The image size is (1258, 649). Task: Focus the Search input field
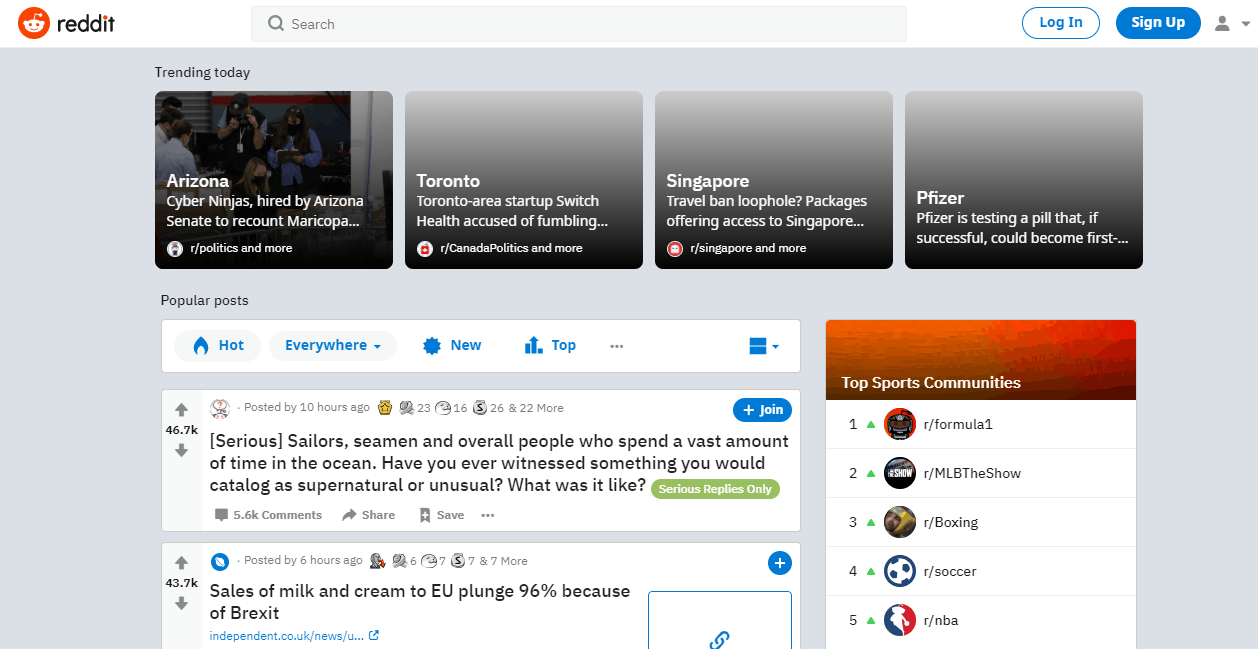coord(578,24)
